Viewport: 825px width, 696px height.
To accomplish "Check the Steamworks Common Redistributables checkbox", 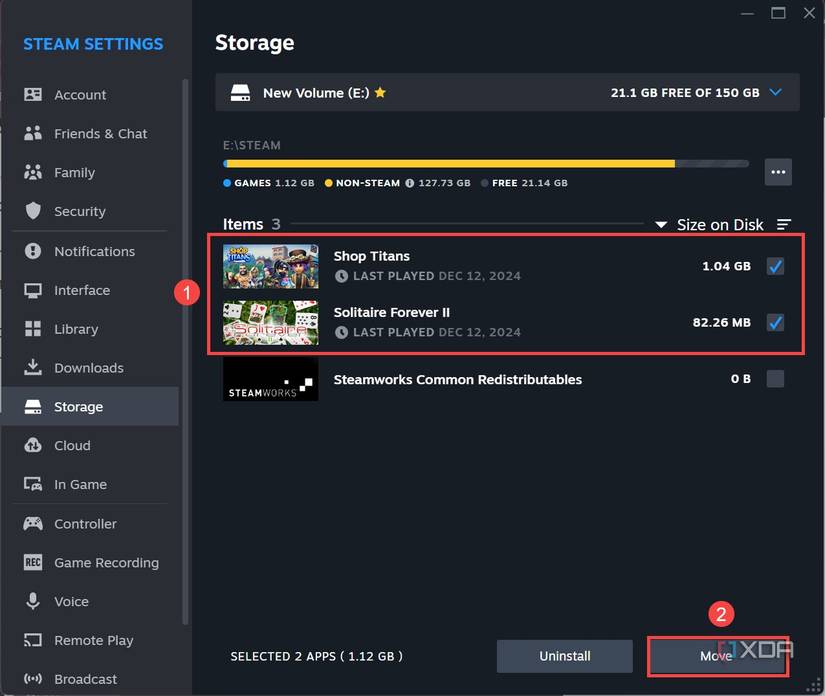I will [x=775, y=379].
